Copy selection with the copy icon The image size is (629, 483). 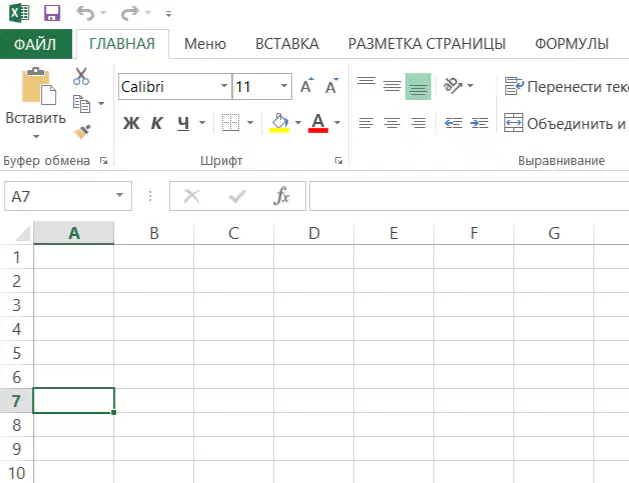coord(82,104)
